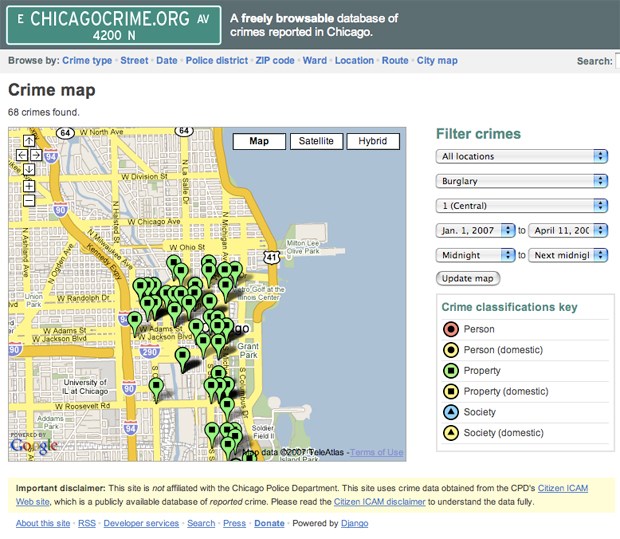Open the Citizen ICAM disclaimer link
The height and width of the screenshot is (539, 620).
[380, 502]
